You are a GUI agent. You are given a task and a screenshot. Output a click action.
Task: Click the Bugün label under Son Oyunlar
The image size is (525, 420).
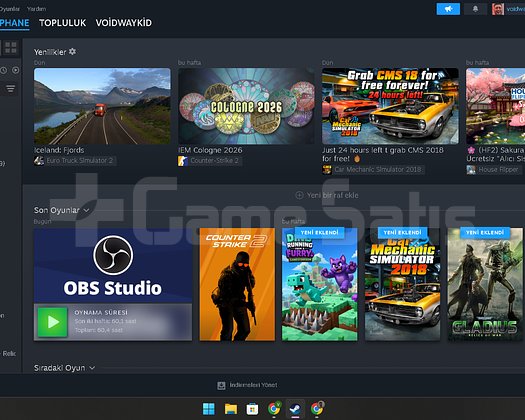(x=42, y=221)
